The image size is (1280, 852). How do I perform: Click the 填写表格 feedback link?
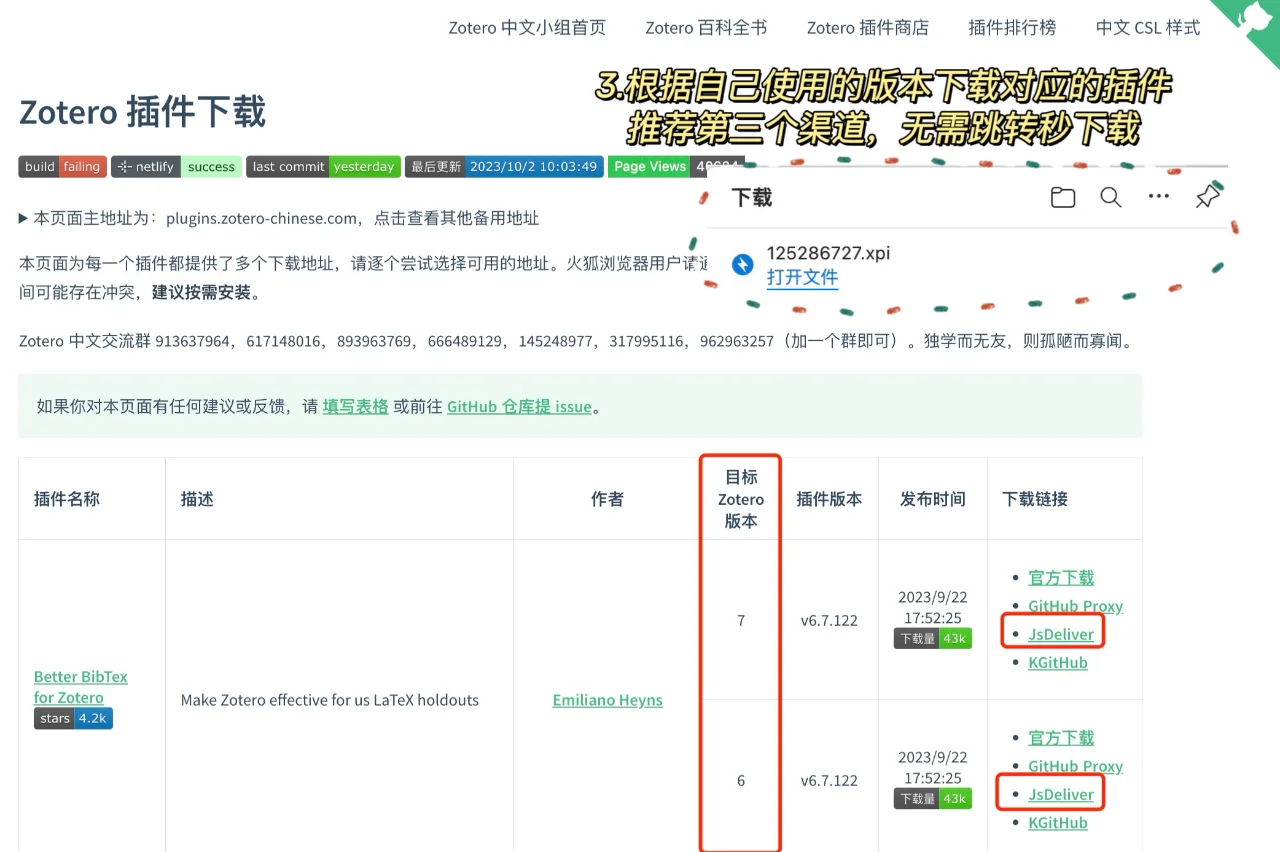[x=356, y=407]
